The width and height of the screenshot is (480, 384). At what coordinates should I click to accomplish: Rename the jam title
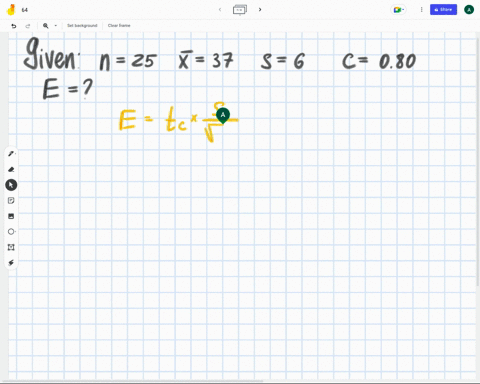25,10
